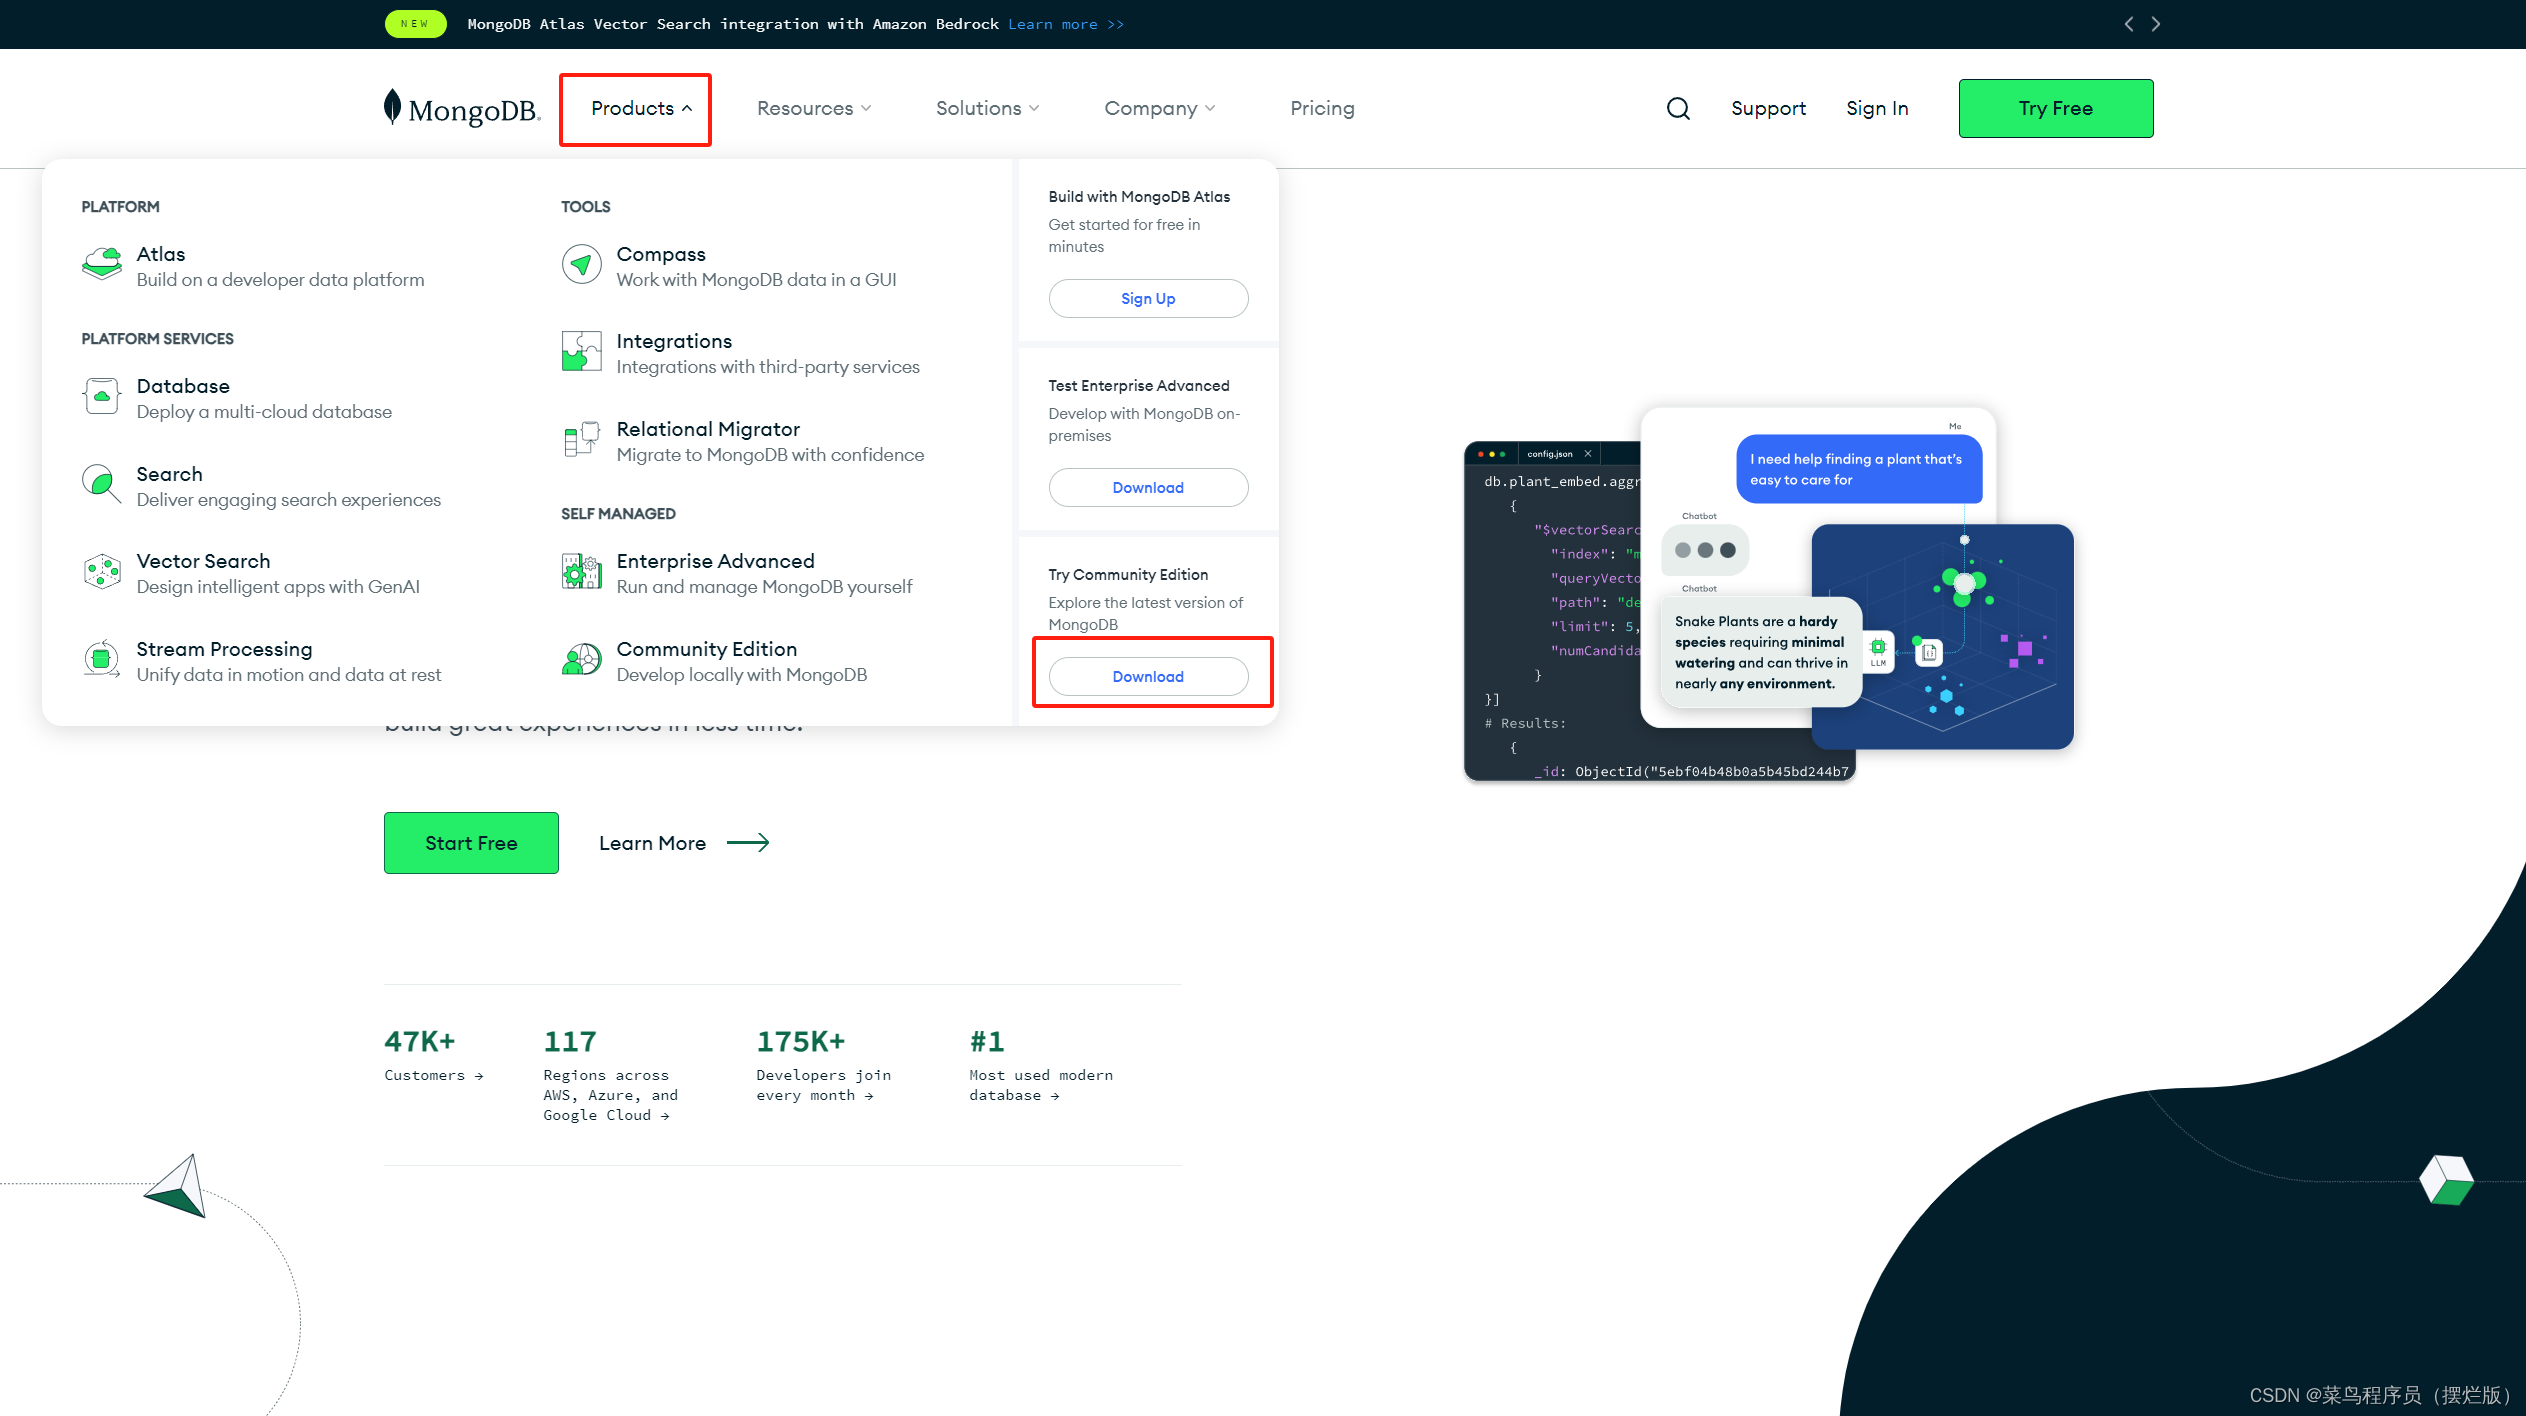Open the Pricing menu item
Screen dimensions: 2526x1416
coord(1321,108)
